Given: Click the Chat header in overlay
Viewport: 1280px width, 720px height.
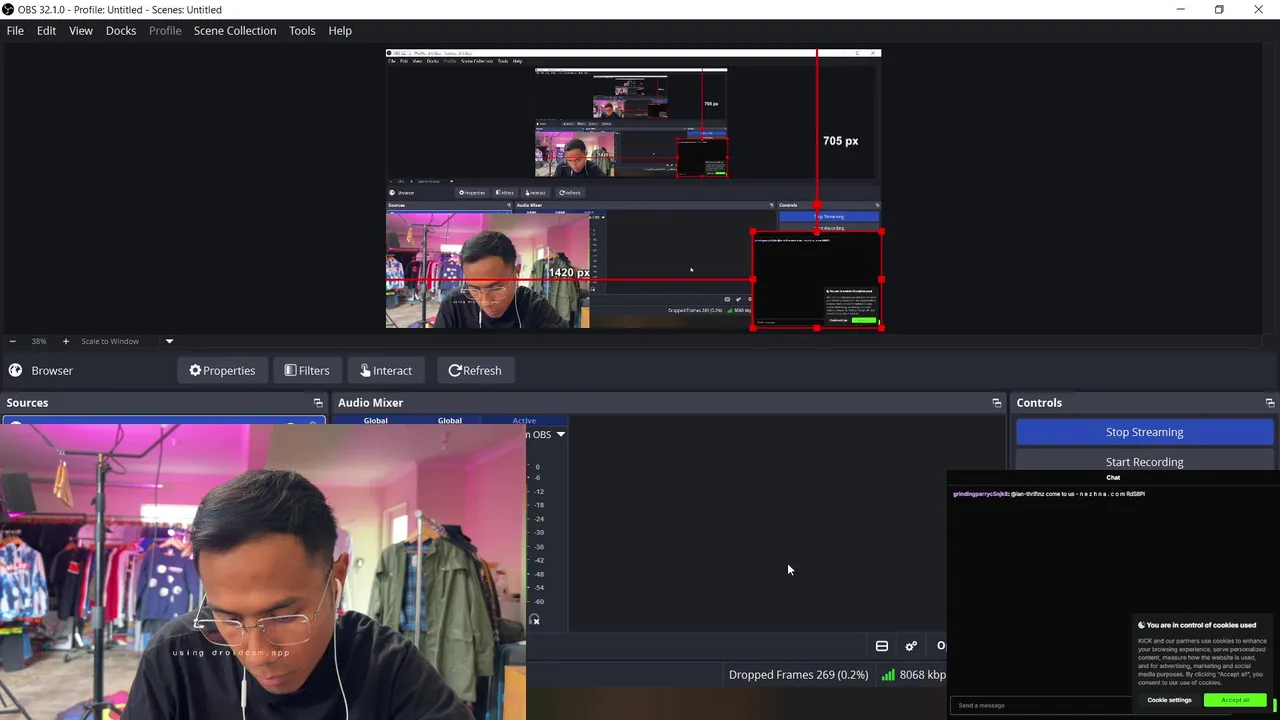Looking at the screenshot, I should click(1113, 478).
